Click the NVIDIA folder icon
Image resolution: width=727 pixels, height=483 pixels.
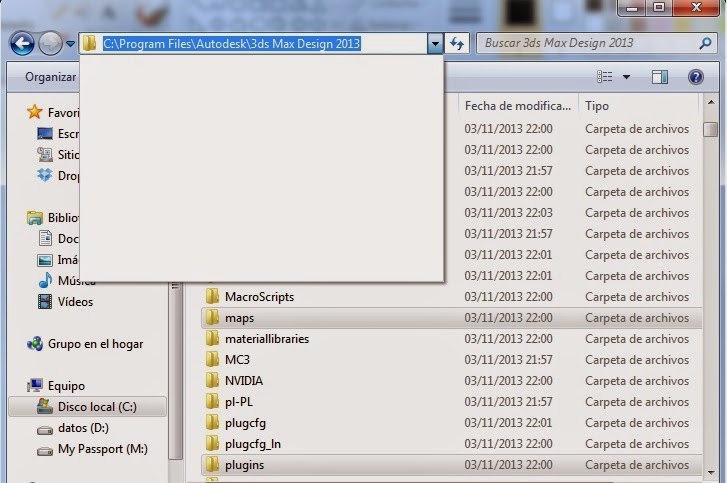coord(212,380)
